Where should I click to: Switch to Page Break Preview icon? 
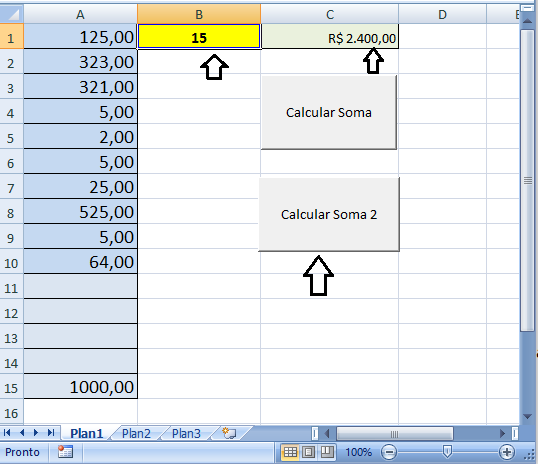[327, 452]
